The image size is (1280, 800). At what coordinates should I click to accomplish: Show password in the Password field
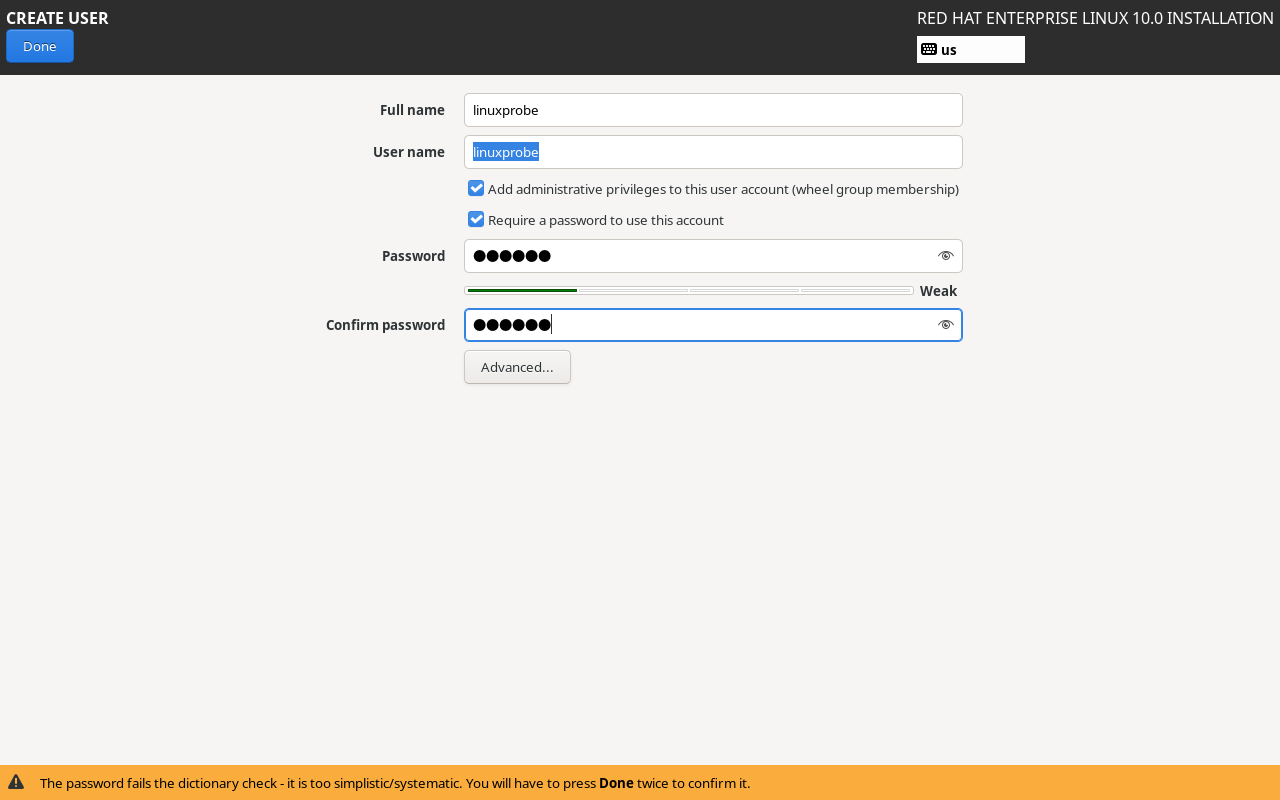(x=945, y=256)
